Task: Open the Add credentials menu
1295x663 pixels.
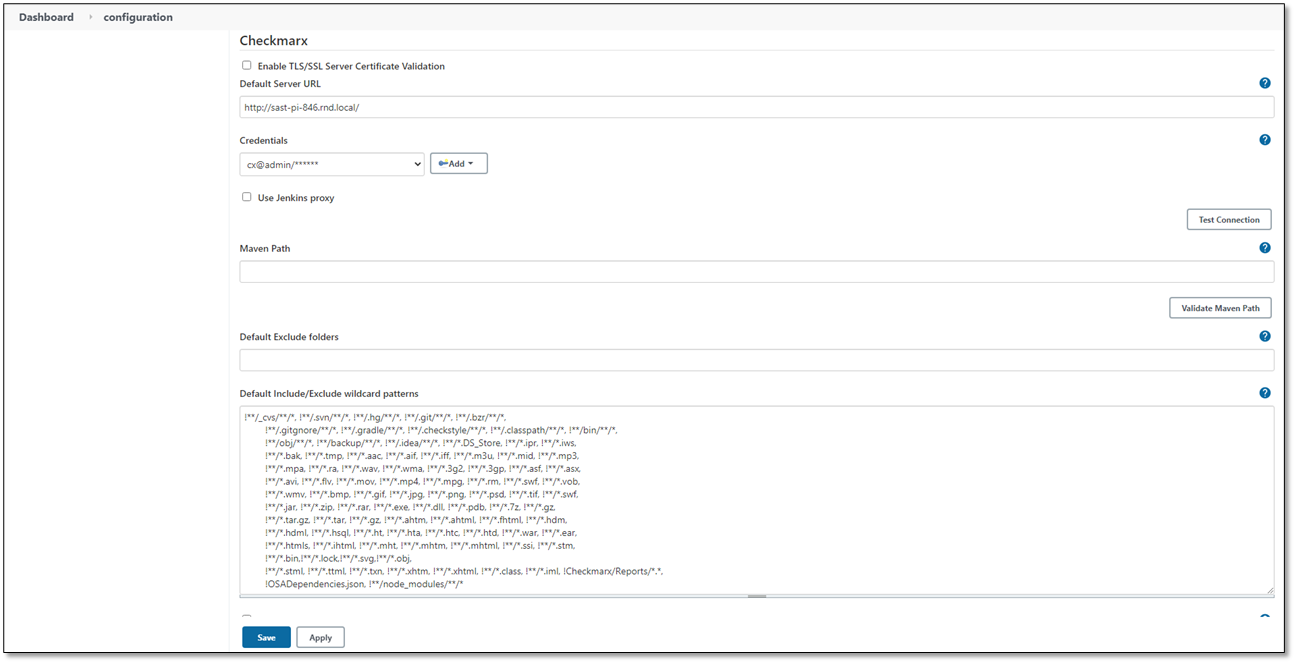Action: click(459, 163)
